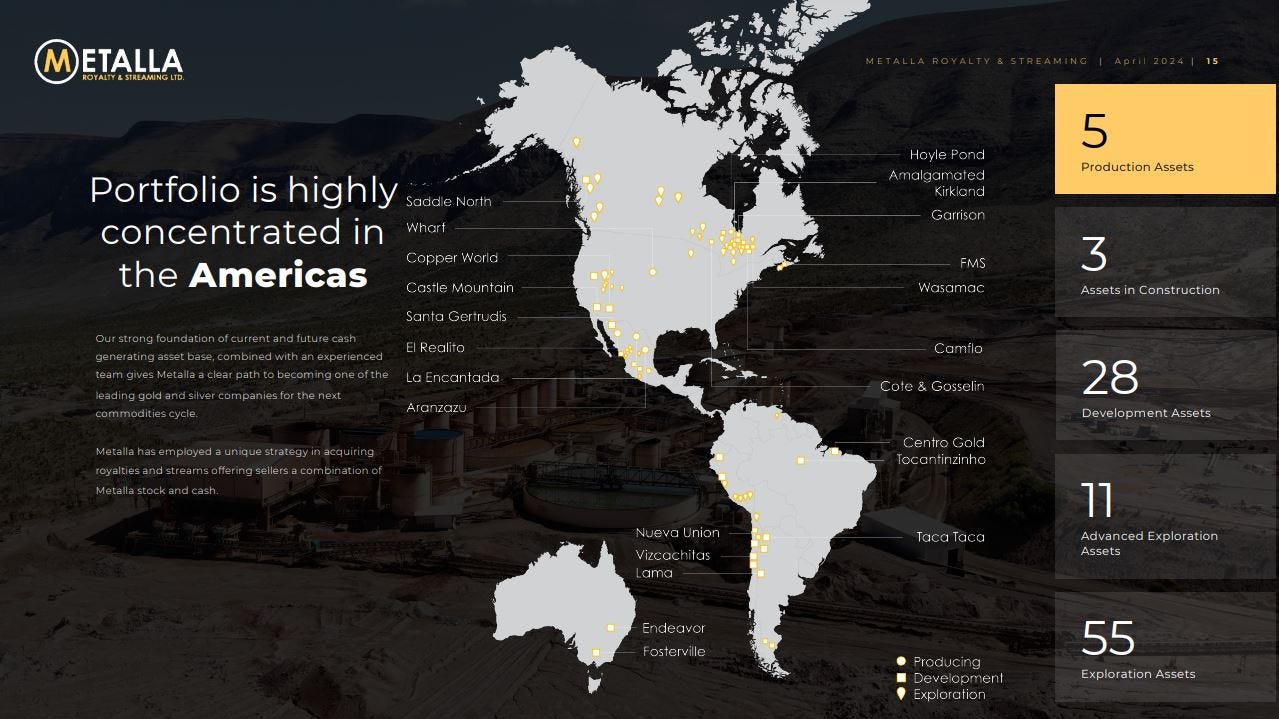Click the Development legend text
This screenshot has width=1279, height=719.
[x=958, y=678]
